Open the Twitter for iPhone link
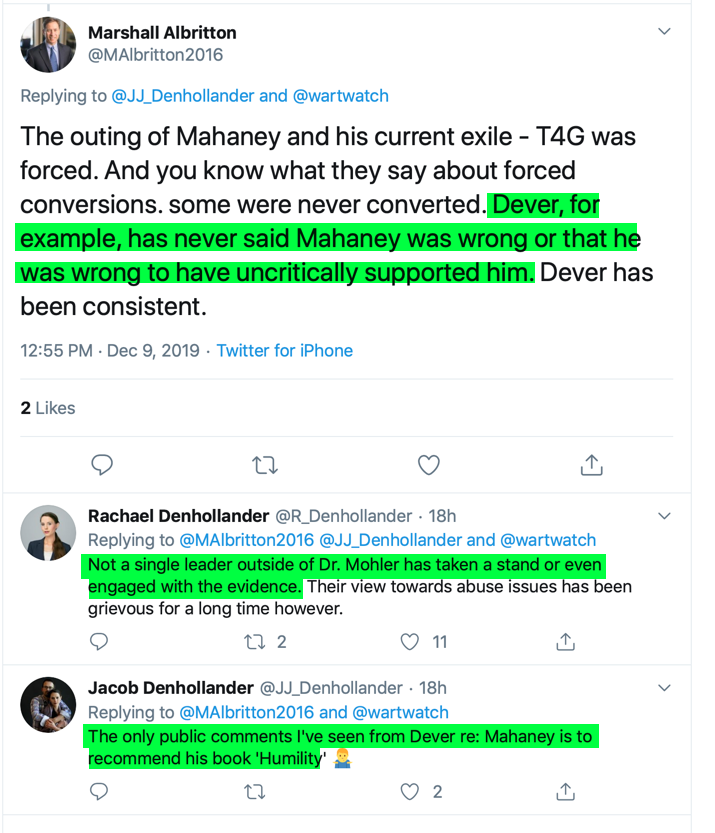Screen dimensions: 715x833 [285, 351]
